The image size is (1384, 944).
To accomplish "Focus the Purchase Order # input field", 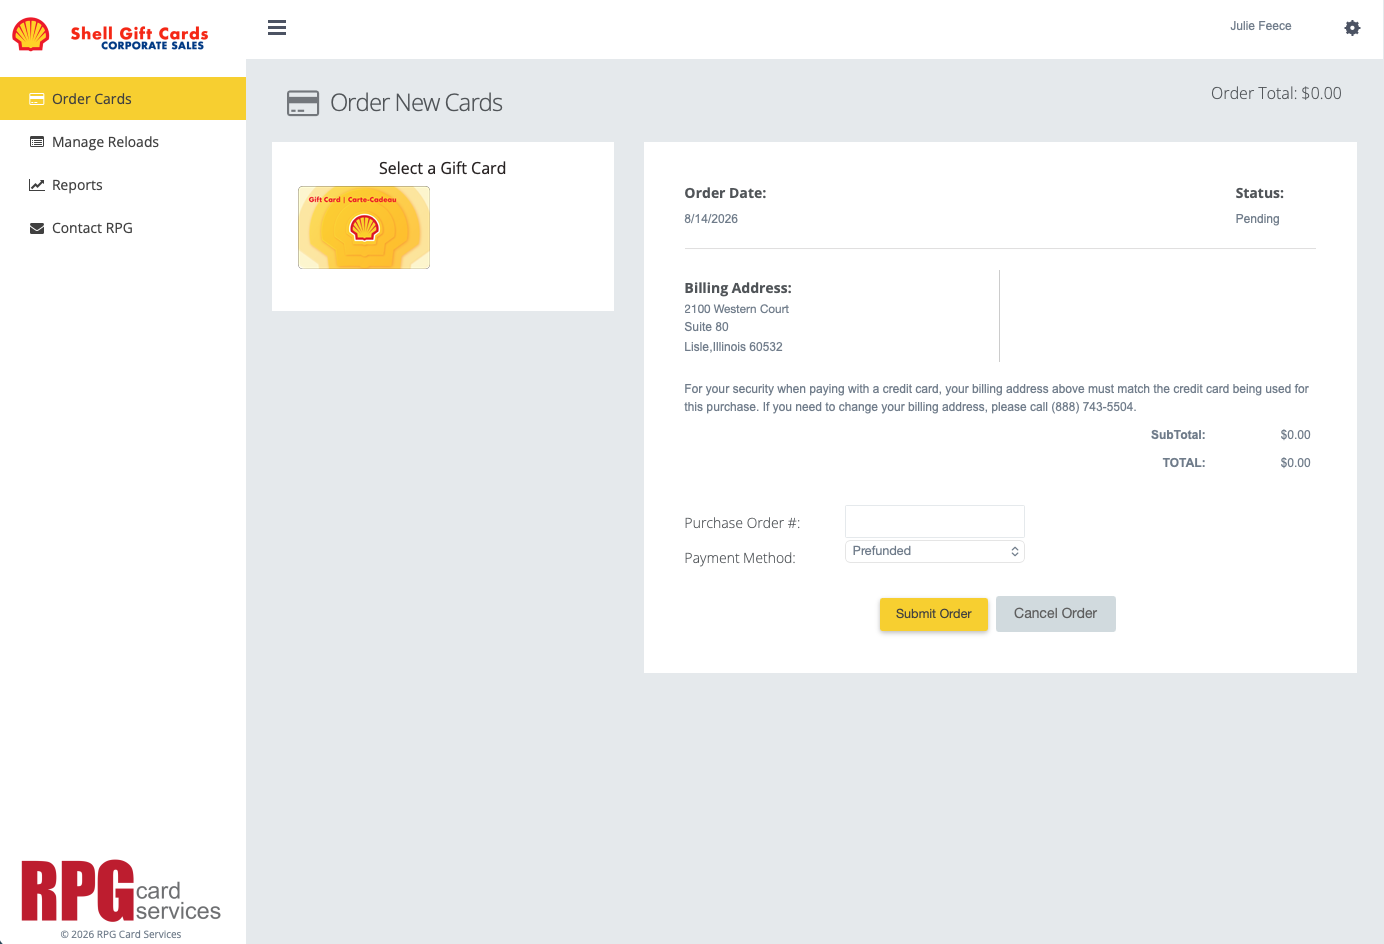I will (935, 521).
